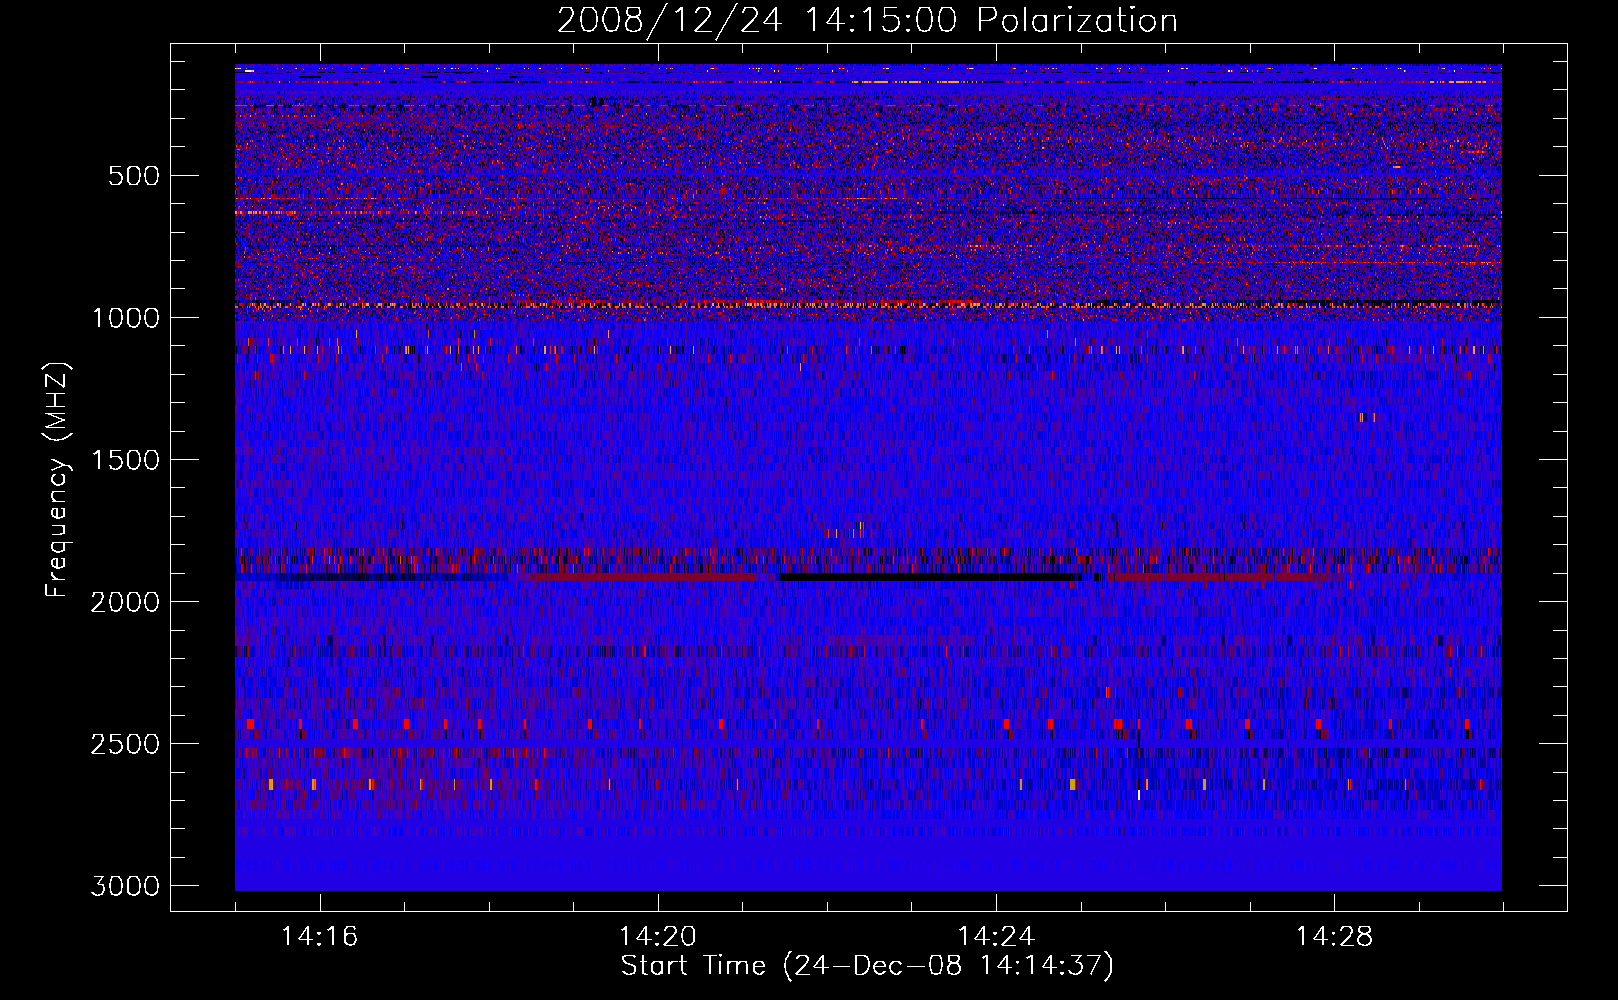Click the 14:20 time tick label
The height and width of the screenshot is (1000, 1618).
coord(657,937)
